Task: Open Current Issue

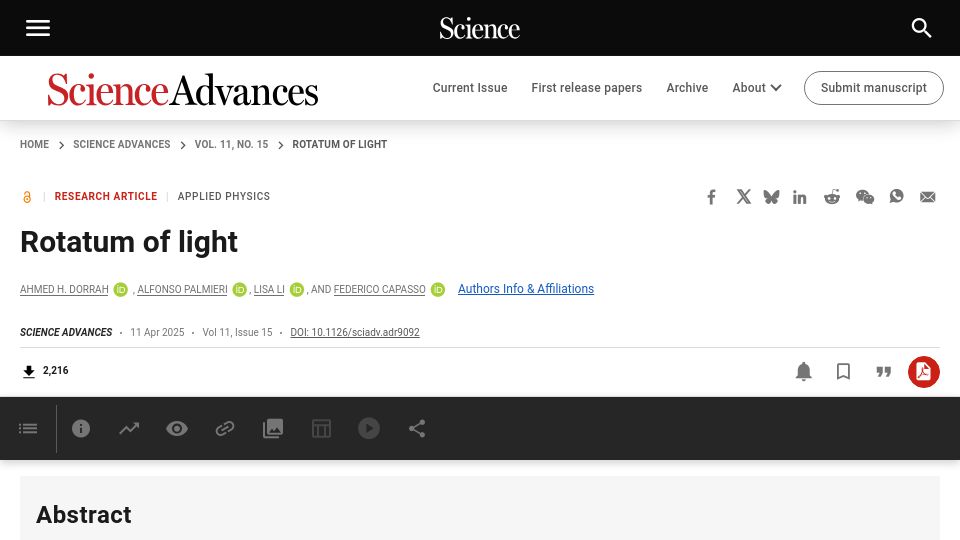Action: tap(470, 88)
